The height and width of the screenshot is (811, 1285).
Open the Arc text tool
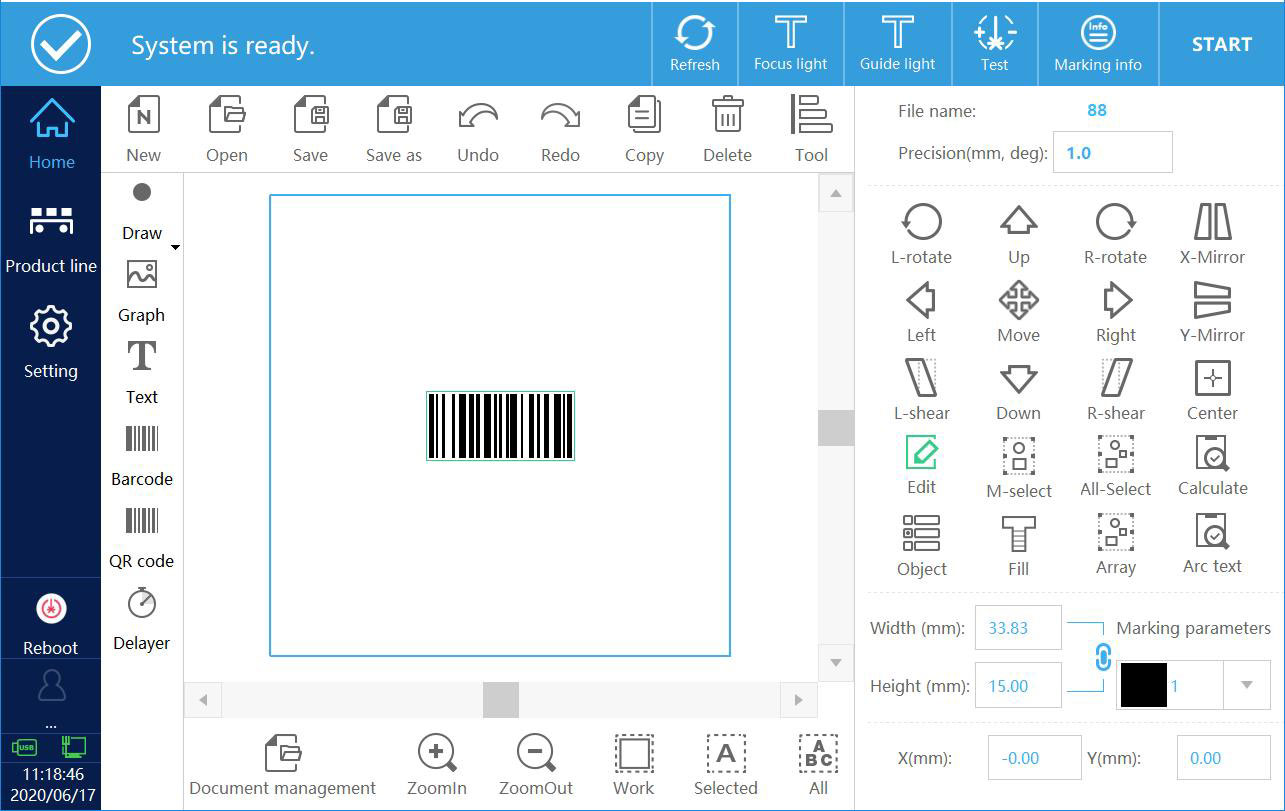tap(1212, 544)
